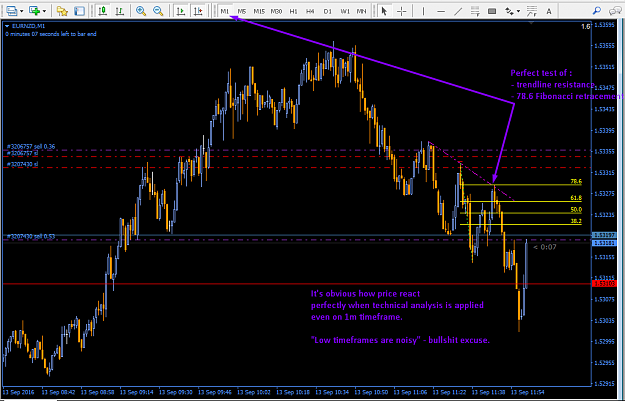625x401 pixels.
Task: Expand the arrows objects dropdown
Action: click(518, 11)
